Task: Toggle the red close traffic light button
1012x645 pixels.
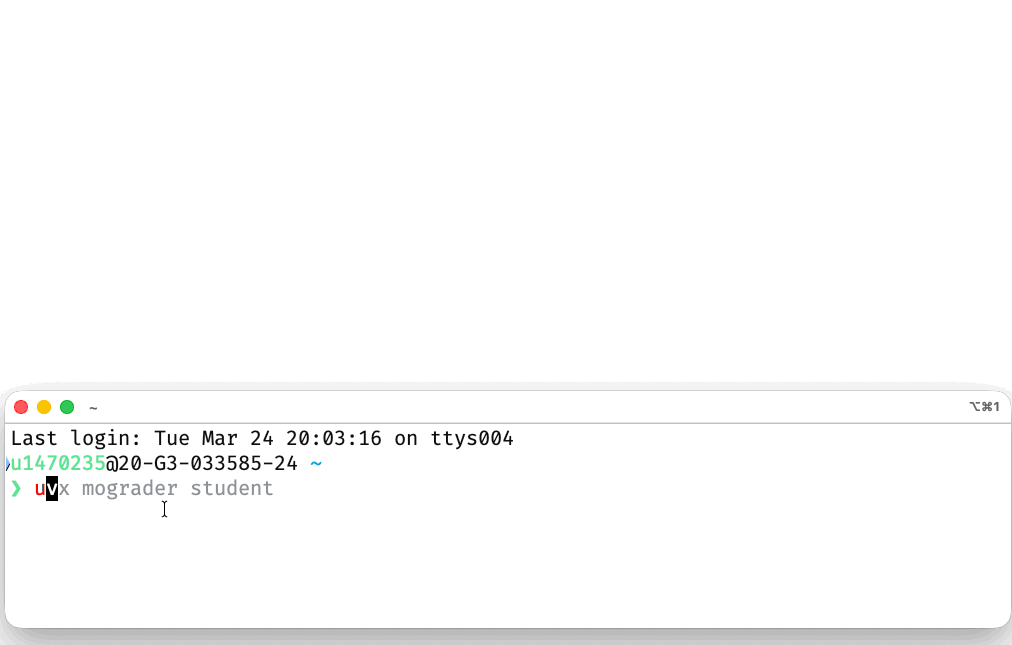Action: coord(20,407)
